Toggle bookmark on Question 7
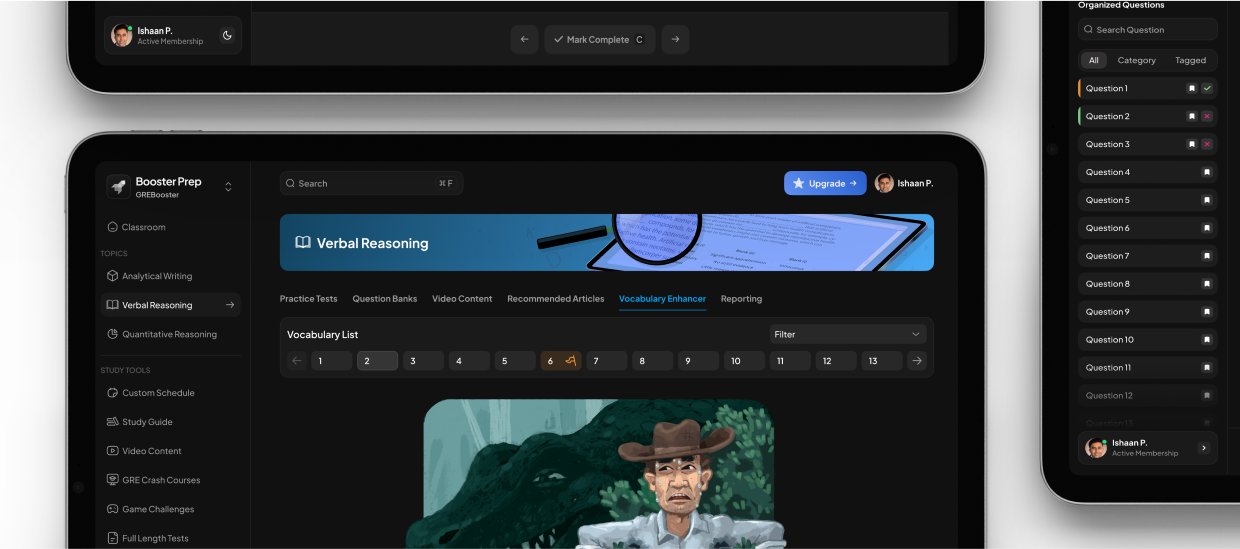This screenshot has height=549, width=1240. [x=1207, y=256]
